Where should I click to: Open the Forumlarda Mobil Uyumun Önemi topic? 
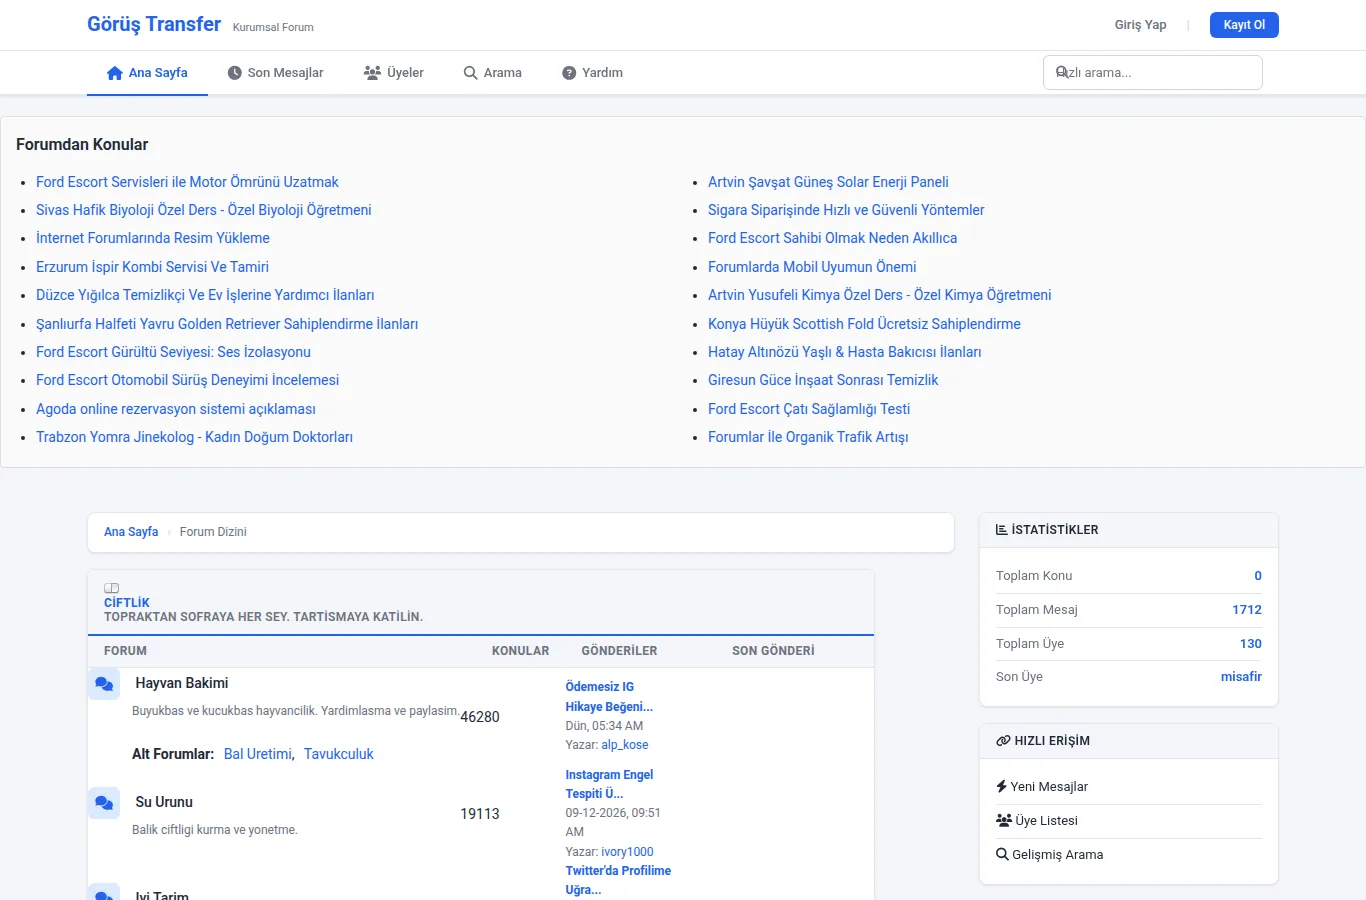tap(812, 267)
